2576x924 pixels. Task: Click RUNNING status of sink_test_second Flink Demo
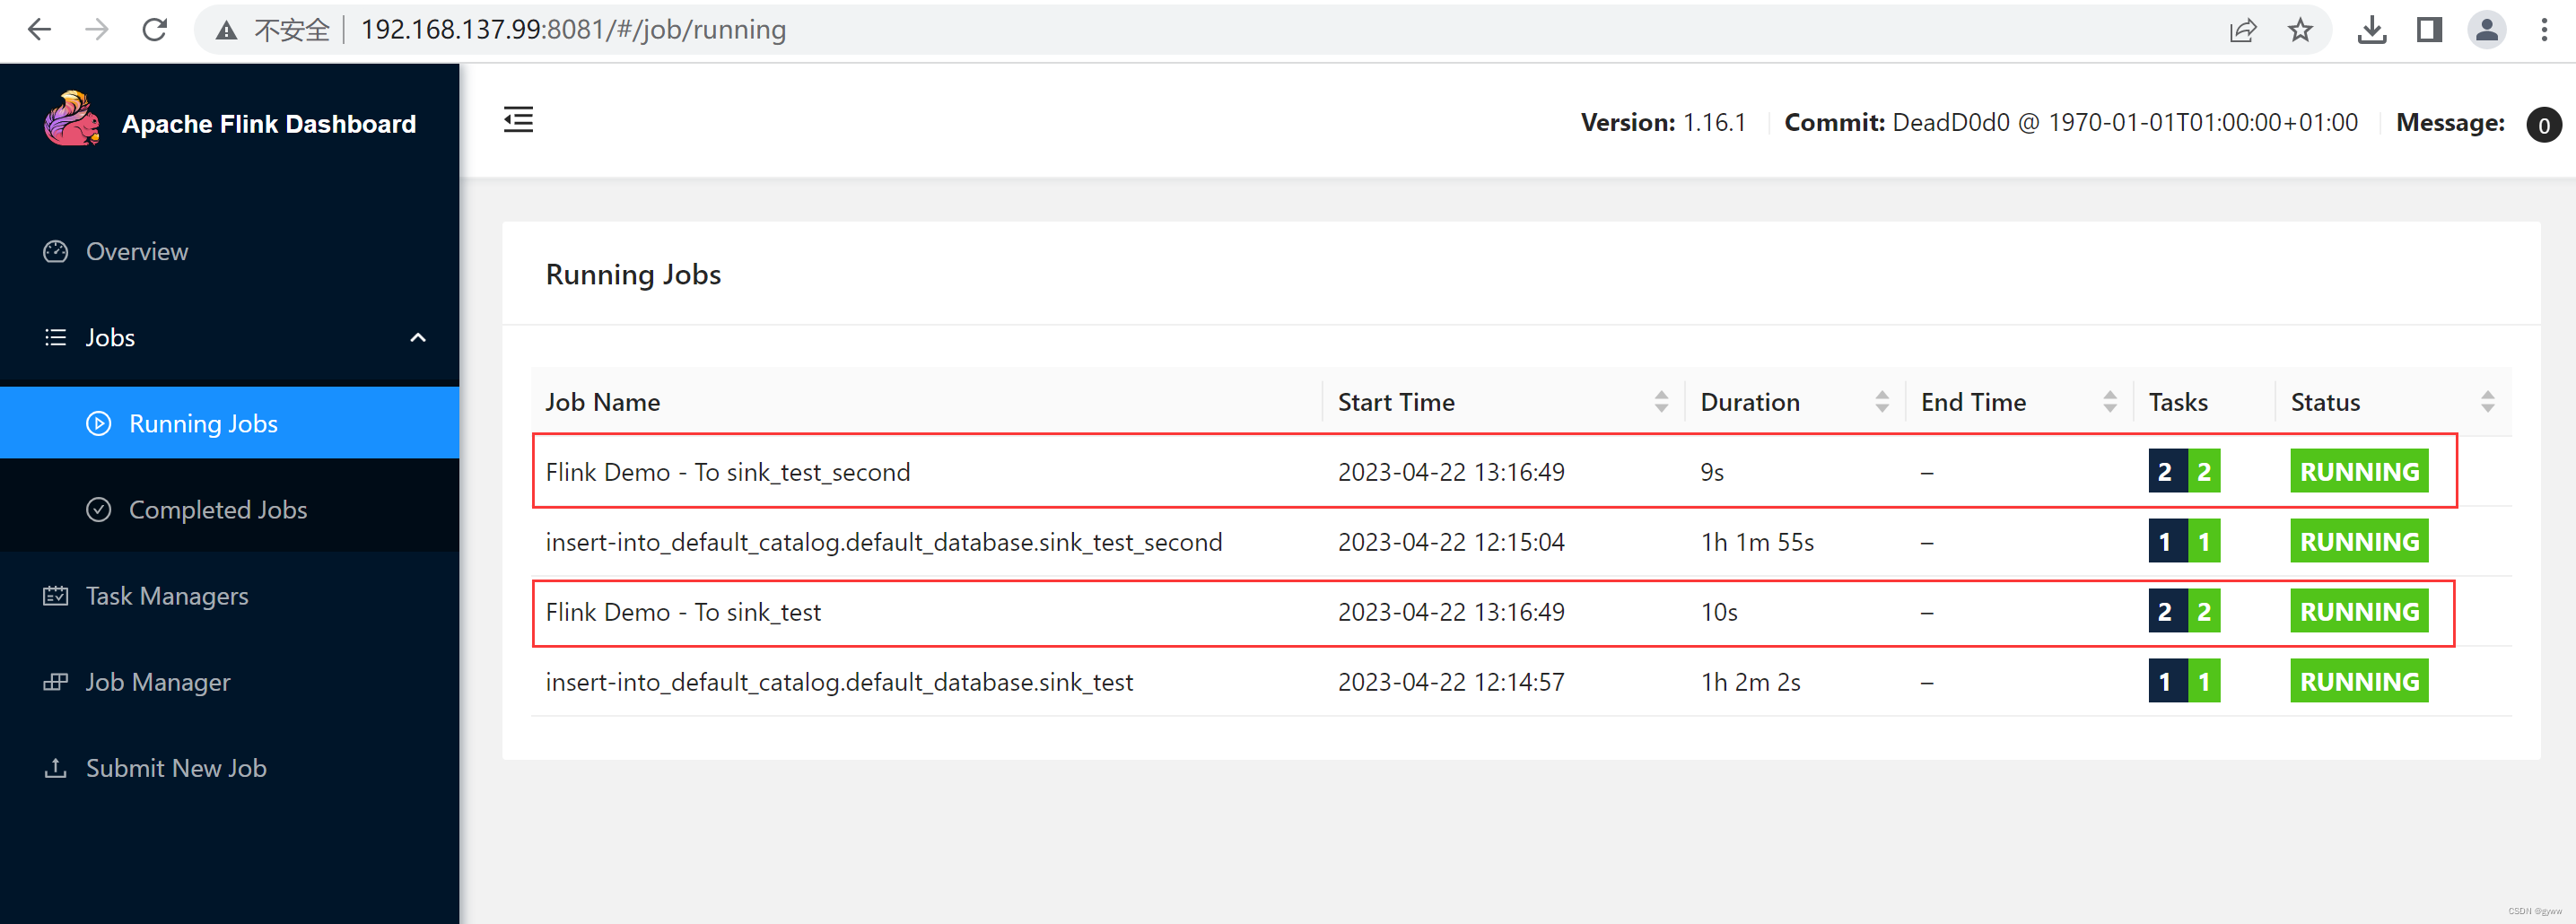click(2359, 471)
